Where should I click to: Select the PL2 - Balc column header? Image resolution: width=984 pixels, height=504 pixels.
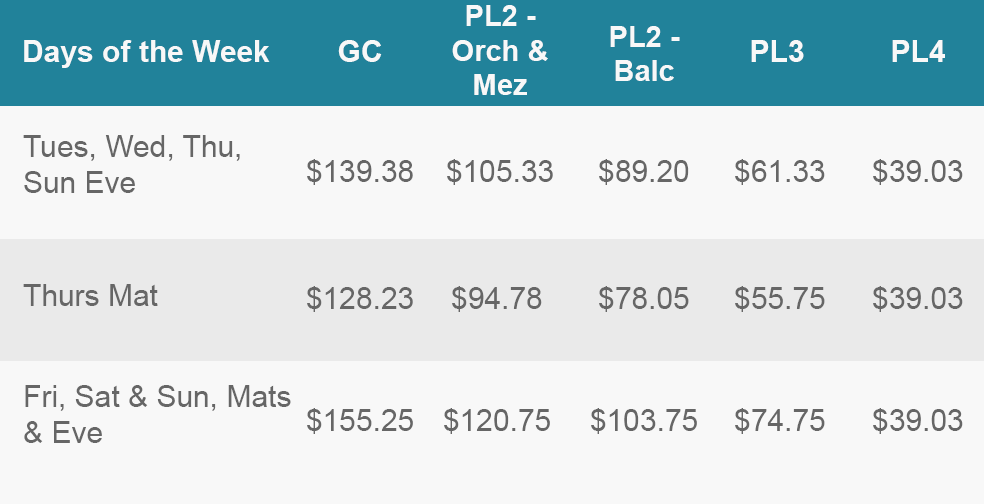[644, 54]
